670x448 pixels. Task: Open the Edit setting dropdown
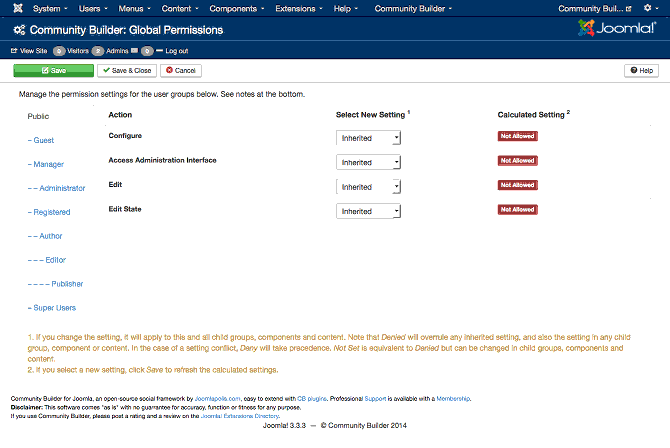pos(368,186)
